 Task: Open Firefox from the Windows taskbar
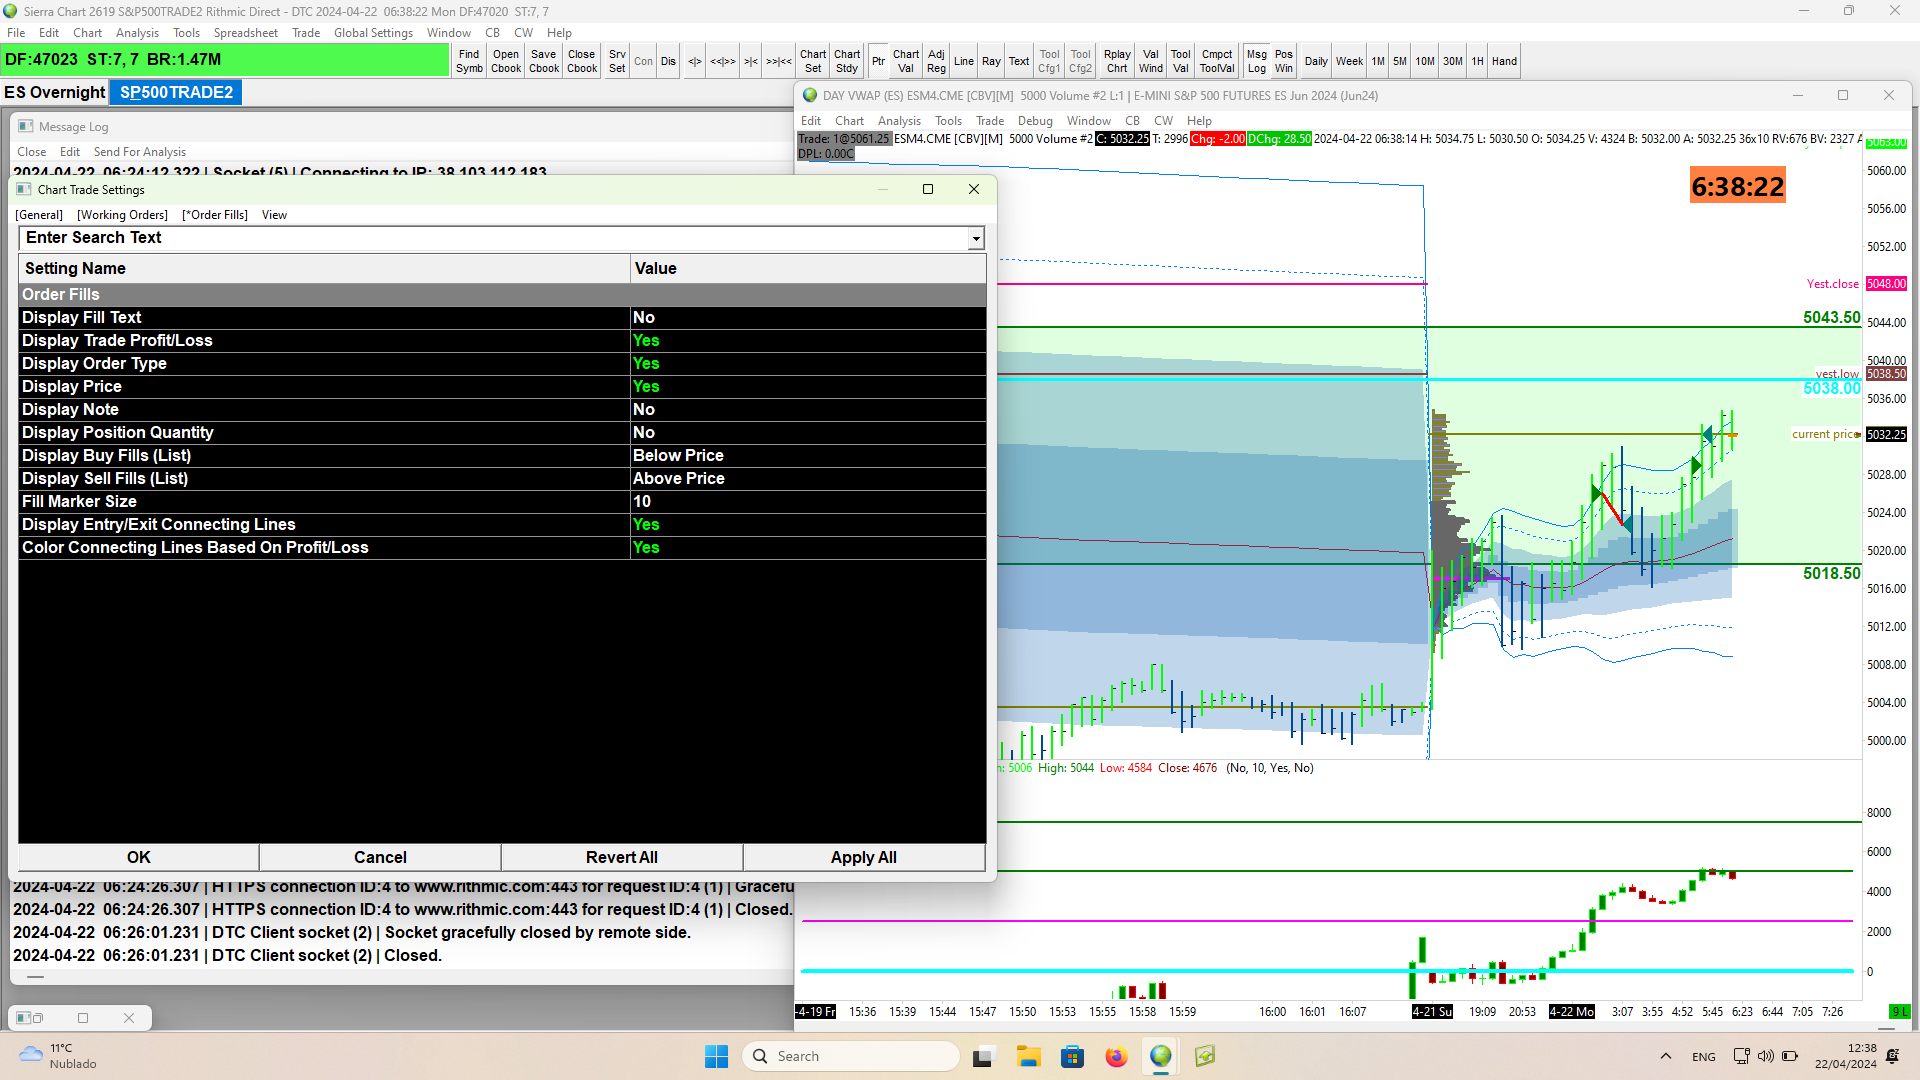click(1116, 1056)
